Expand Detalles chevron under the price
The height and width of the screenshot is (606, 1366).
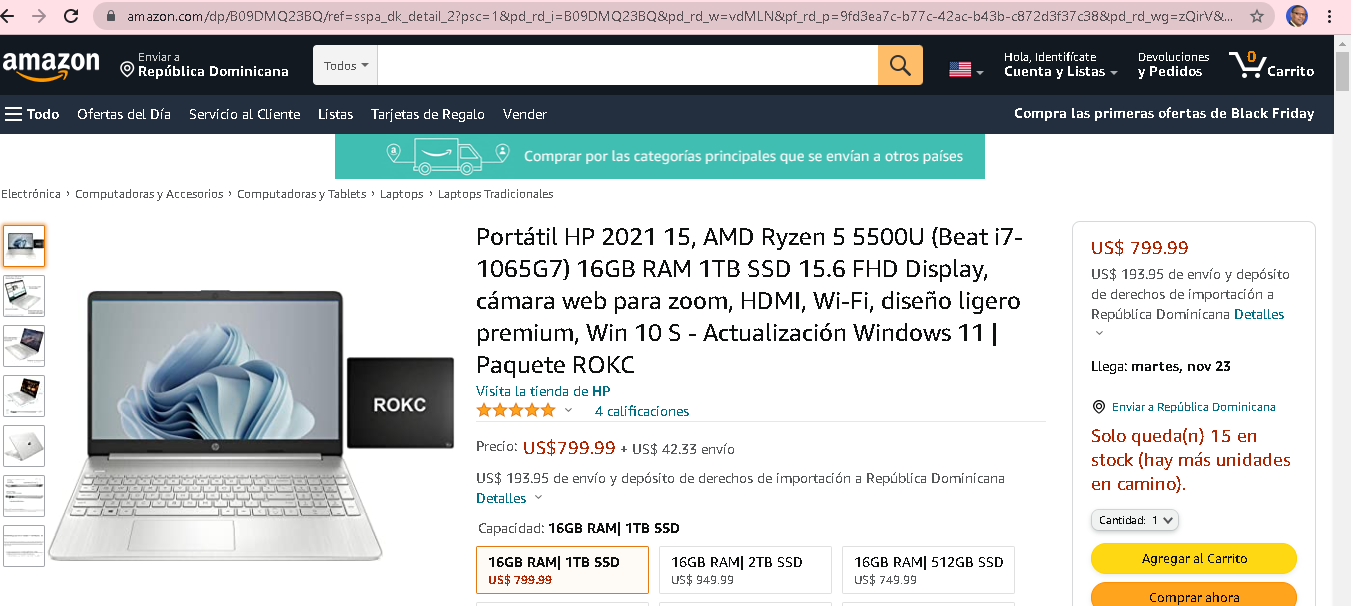538,498
